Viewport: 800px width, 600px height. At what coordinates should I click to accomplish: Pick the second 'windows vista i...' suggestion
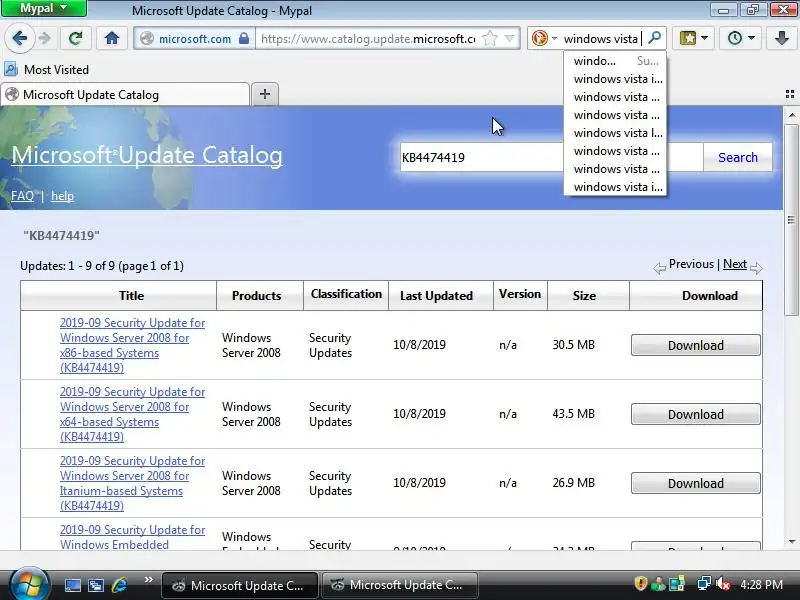615,79
